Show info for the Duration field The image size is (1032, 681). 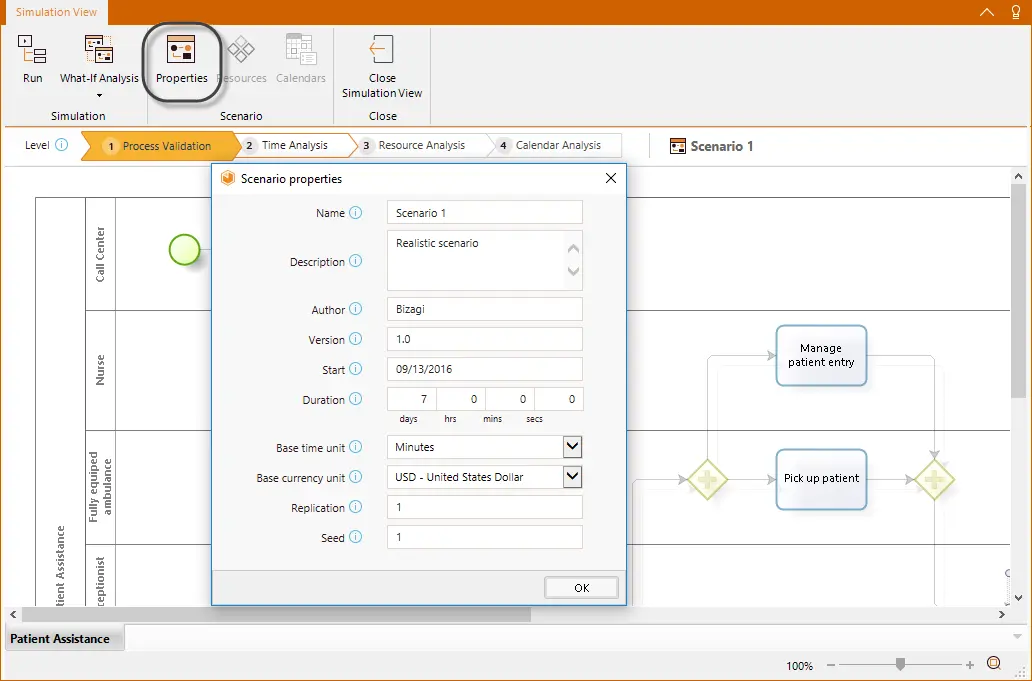pos(355,399)
